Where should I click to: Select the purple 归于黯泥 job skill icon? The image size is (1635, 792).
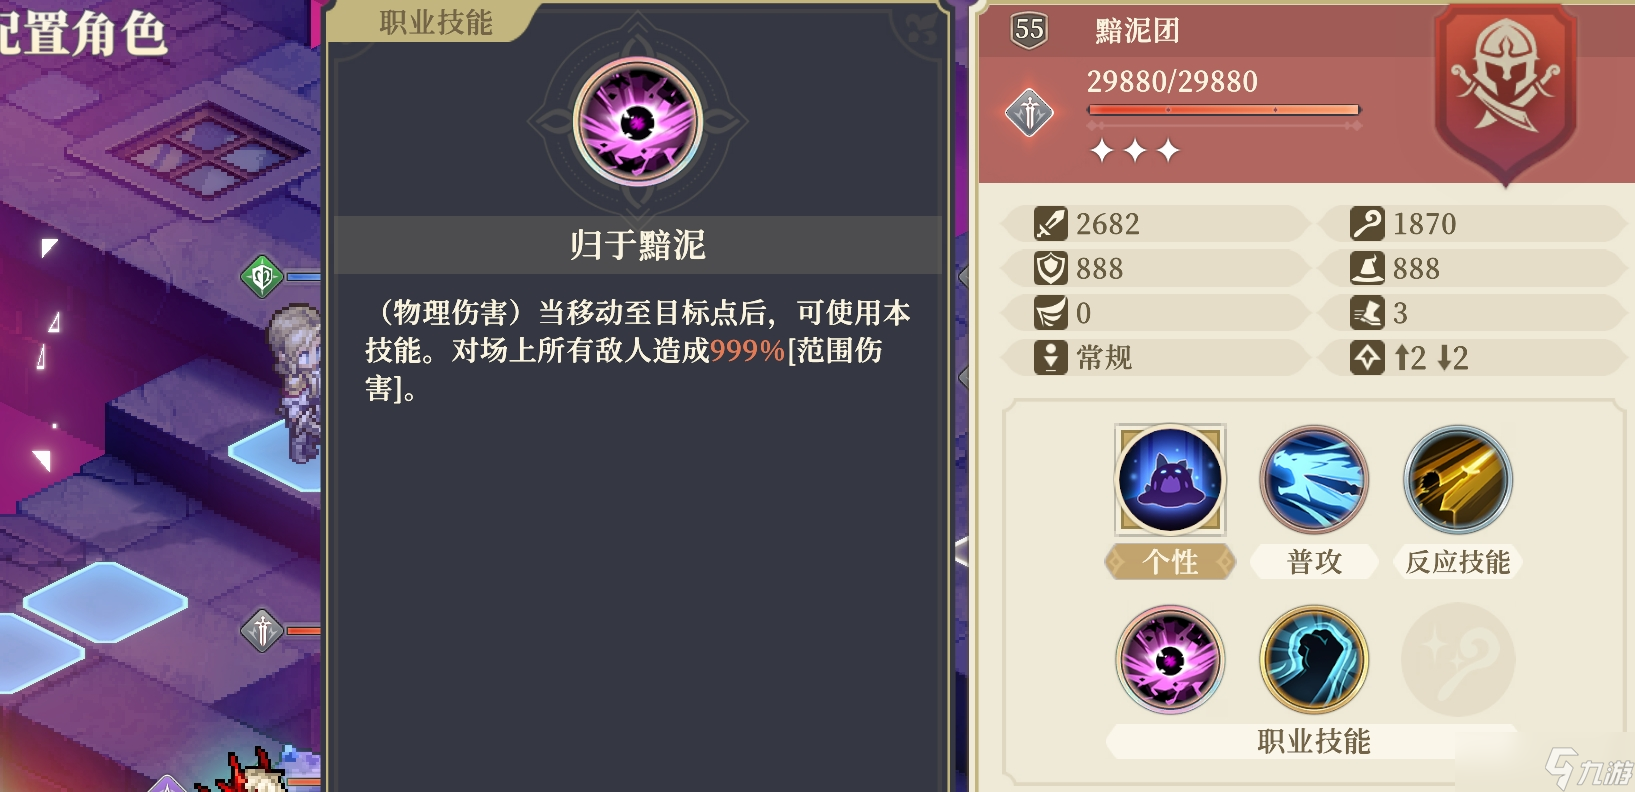(1170, 659)
